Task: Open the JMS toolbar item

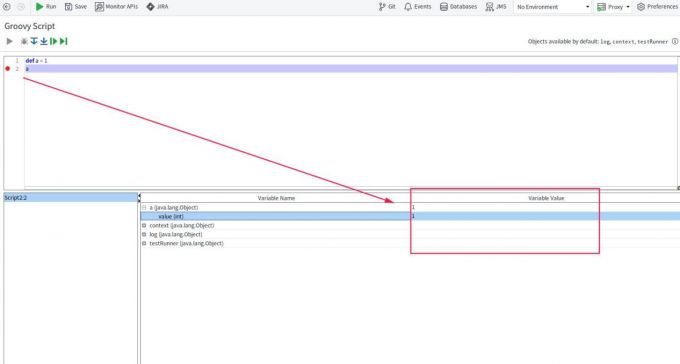Action: (x=496, y=7)
